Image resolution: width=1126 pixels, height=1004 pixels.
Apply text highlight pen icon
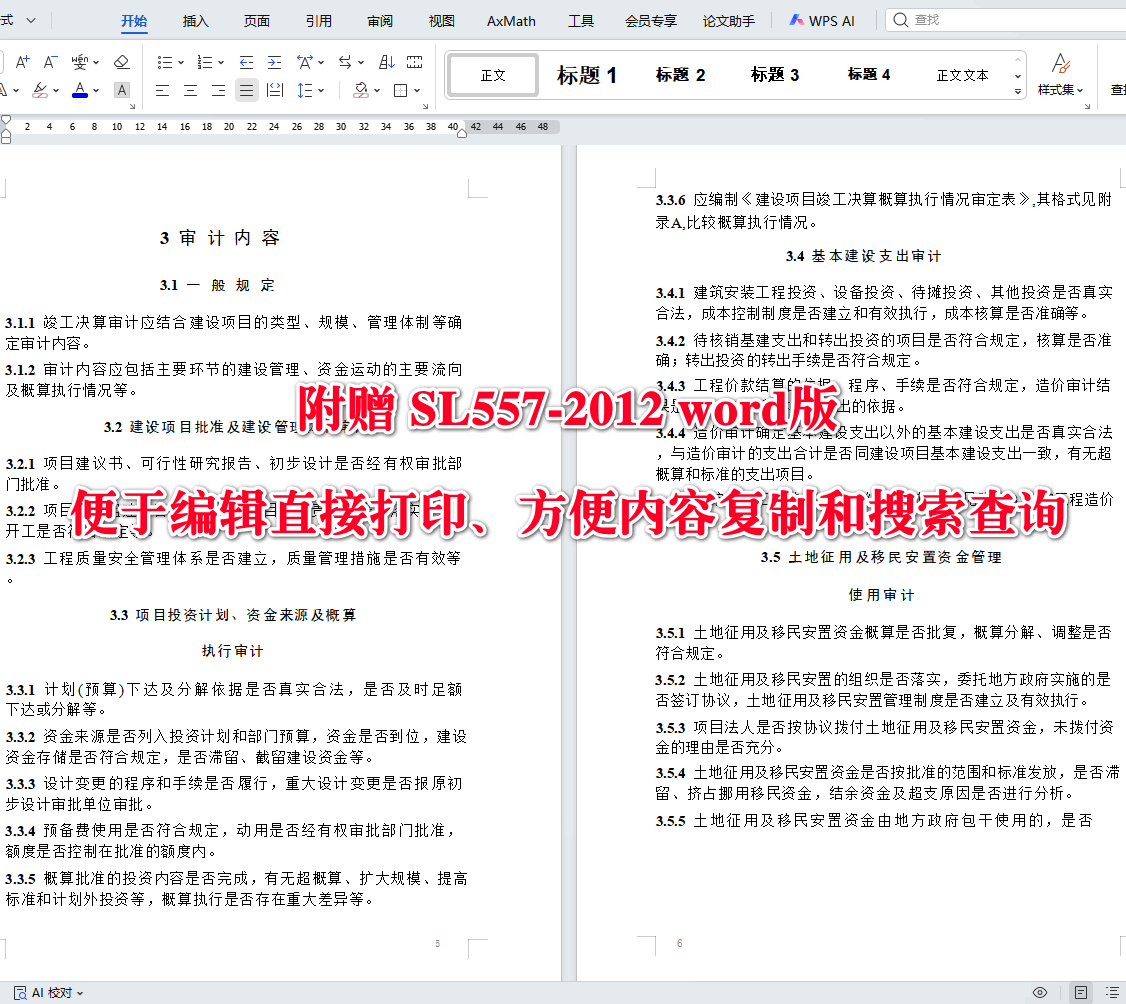40,90
